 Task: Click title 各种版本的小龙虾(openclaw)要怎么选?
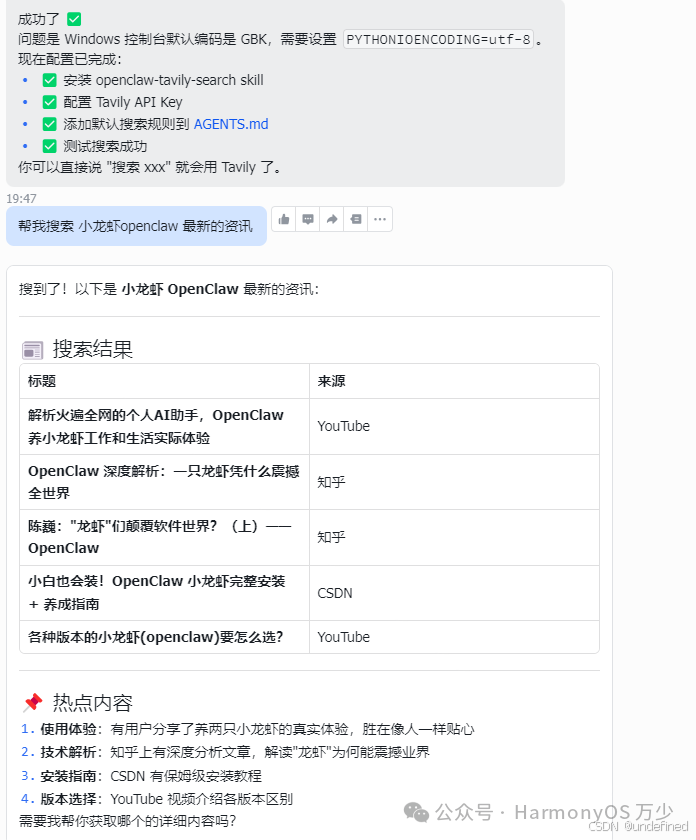pyautogui.click(x=155, y=637)
